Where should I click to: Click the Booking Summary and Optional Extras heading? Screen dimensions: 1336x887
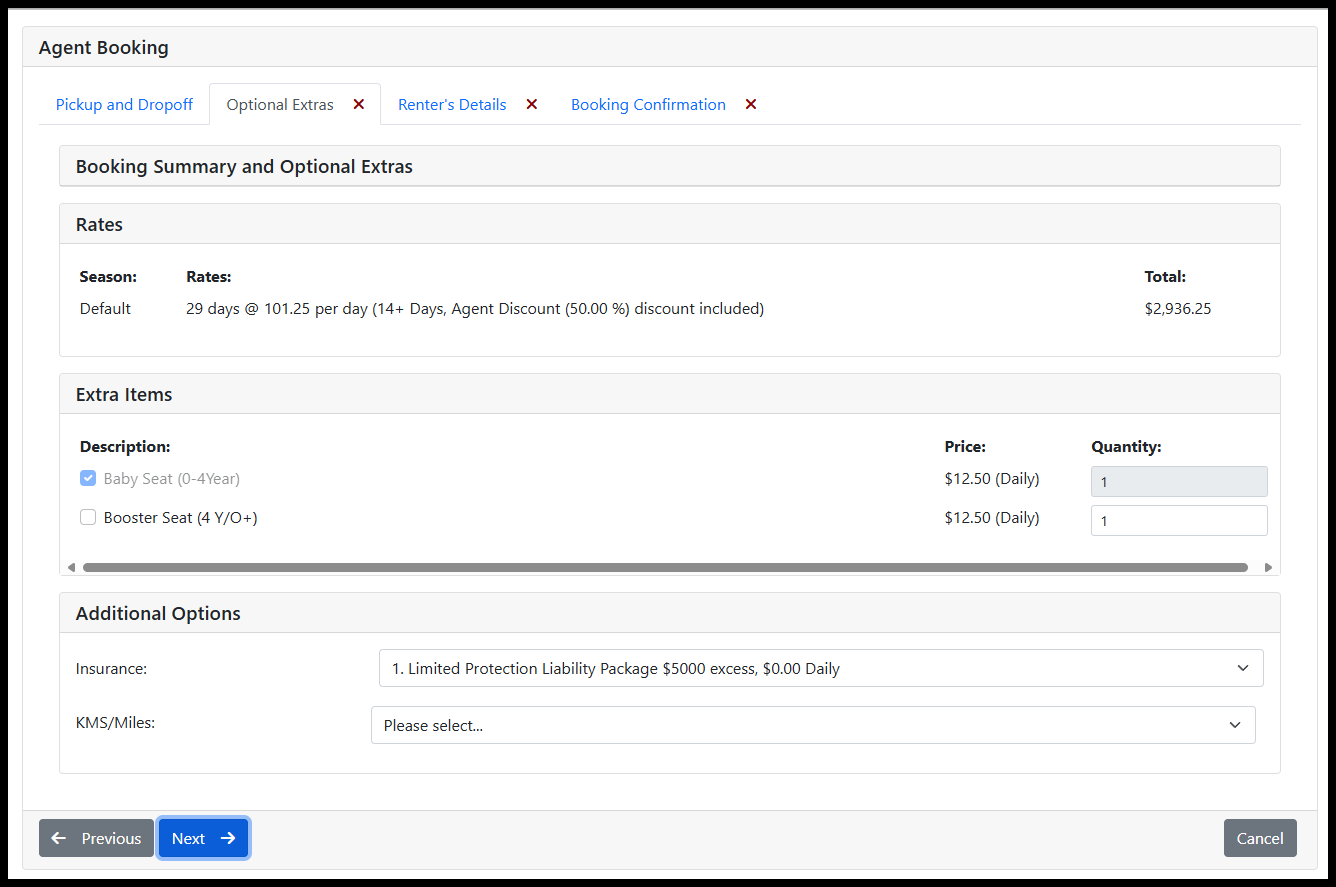pos(244,167)
